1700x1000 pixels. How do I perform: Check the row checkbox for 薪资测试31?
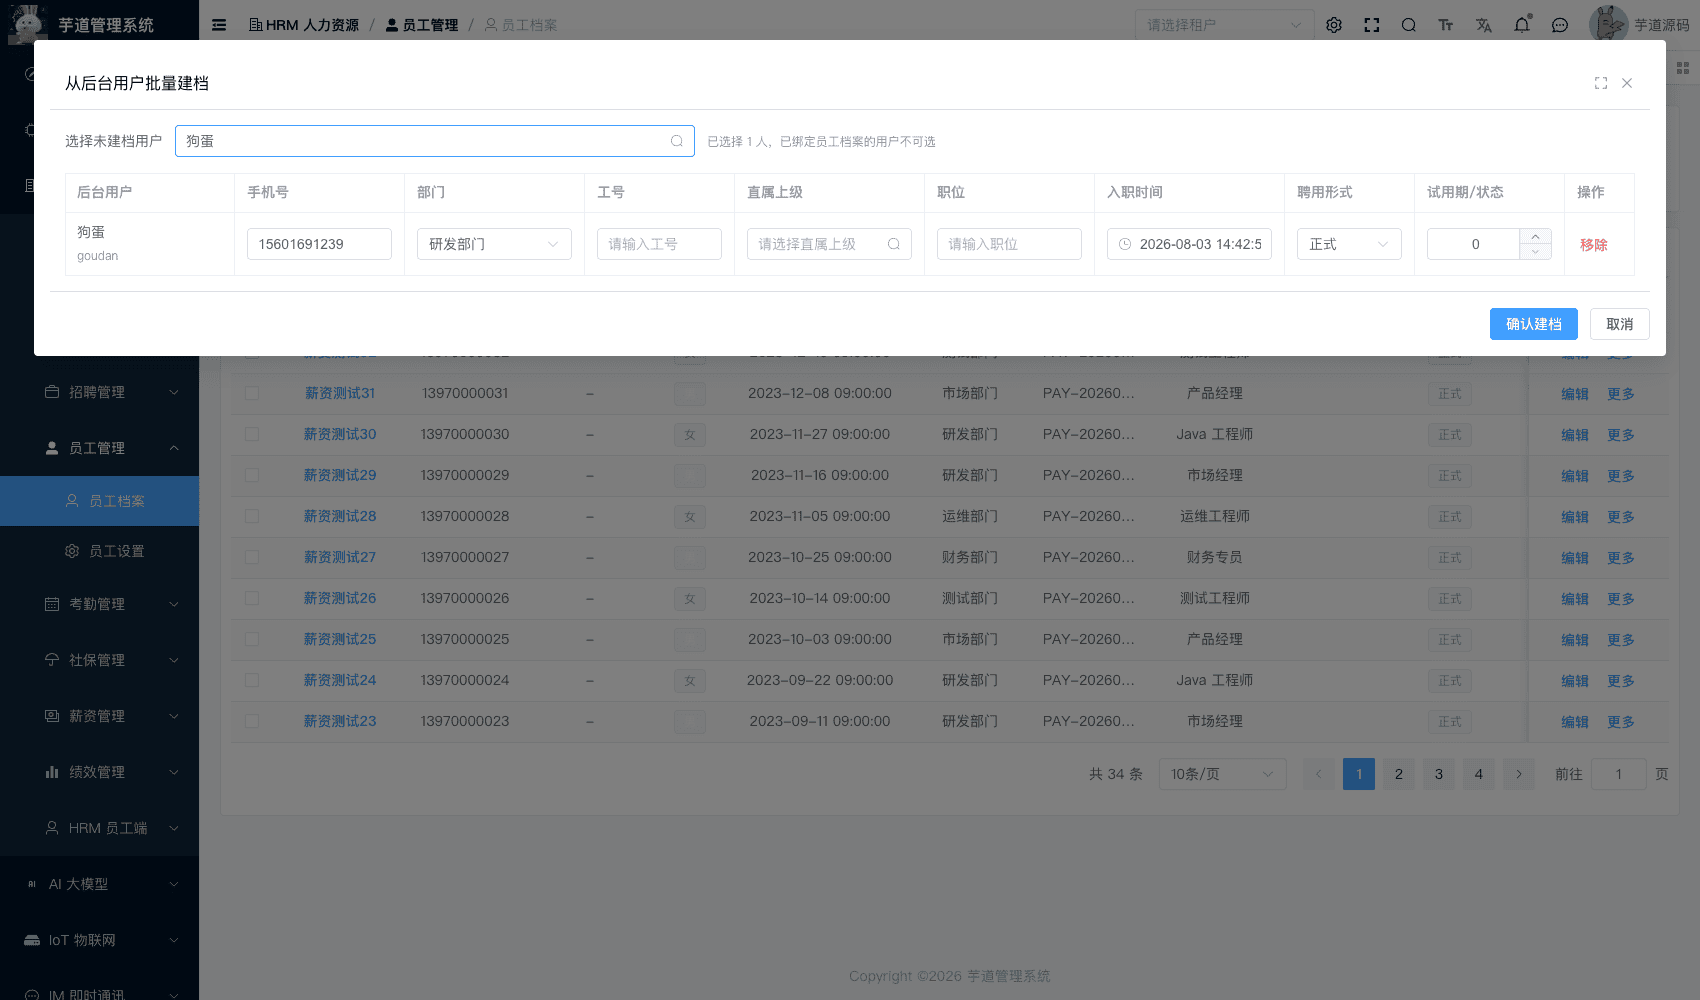[252, 393]
